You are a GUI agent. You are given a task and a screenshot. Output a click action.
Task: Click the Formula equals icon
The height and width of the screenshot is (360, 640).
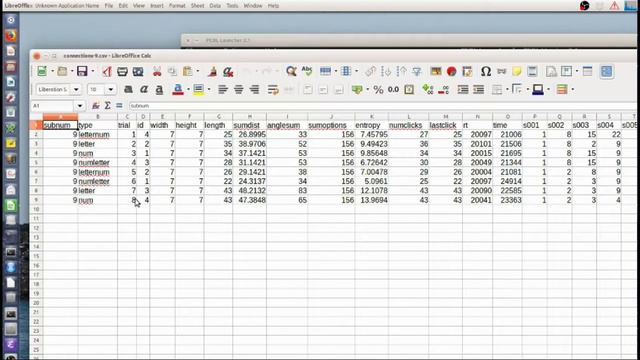pos(119,106)
